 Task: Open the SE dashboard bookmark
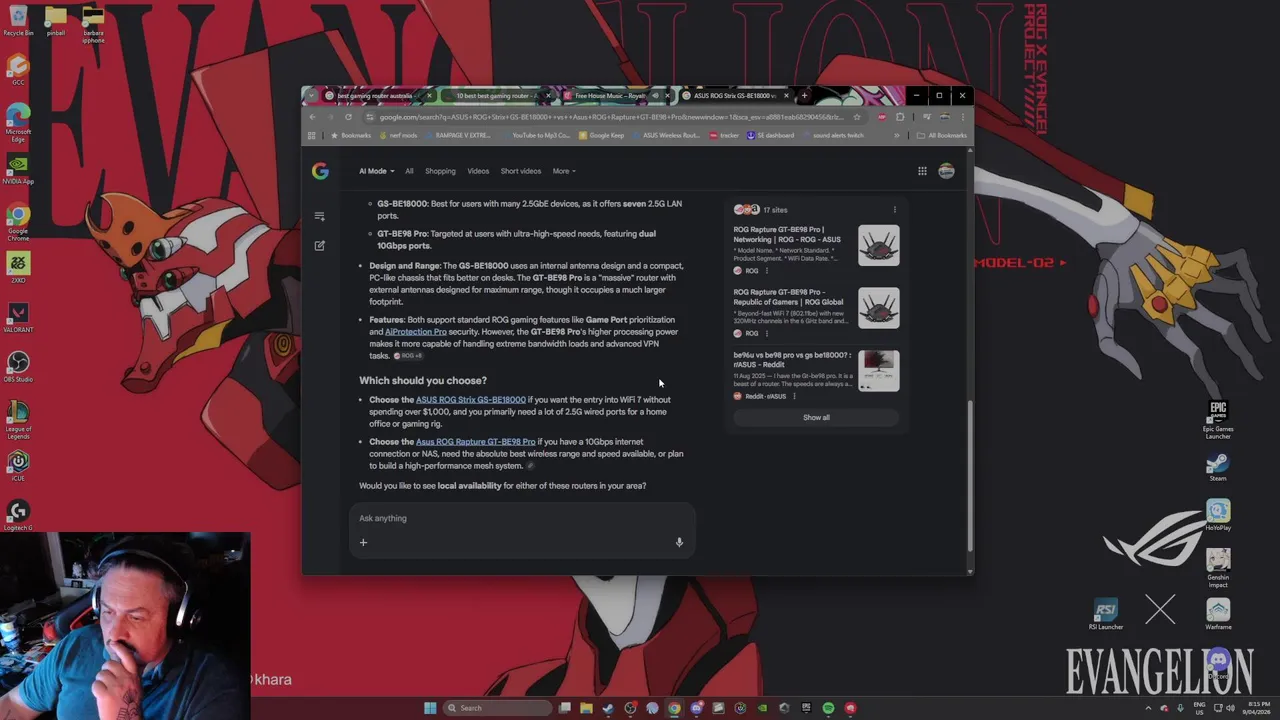pos(770,135)
